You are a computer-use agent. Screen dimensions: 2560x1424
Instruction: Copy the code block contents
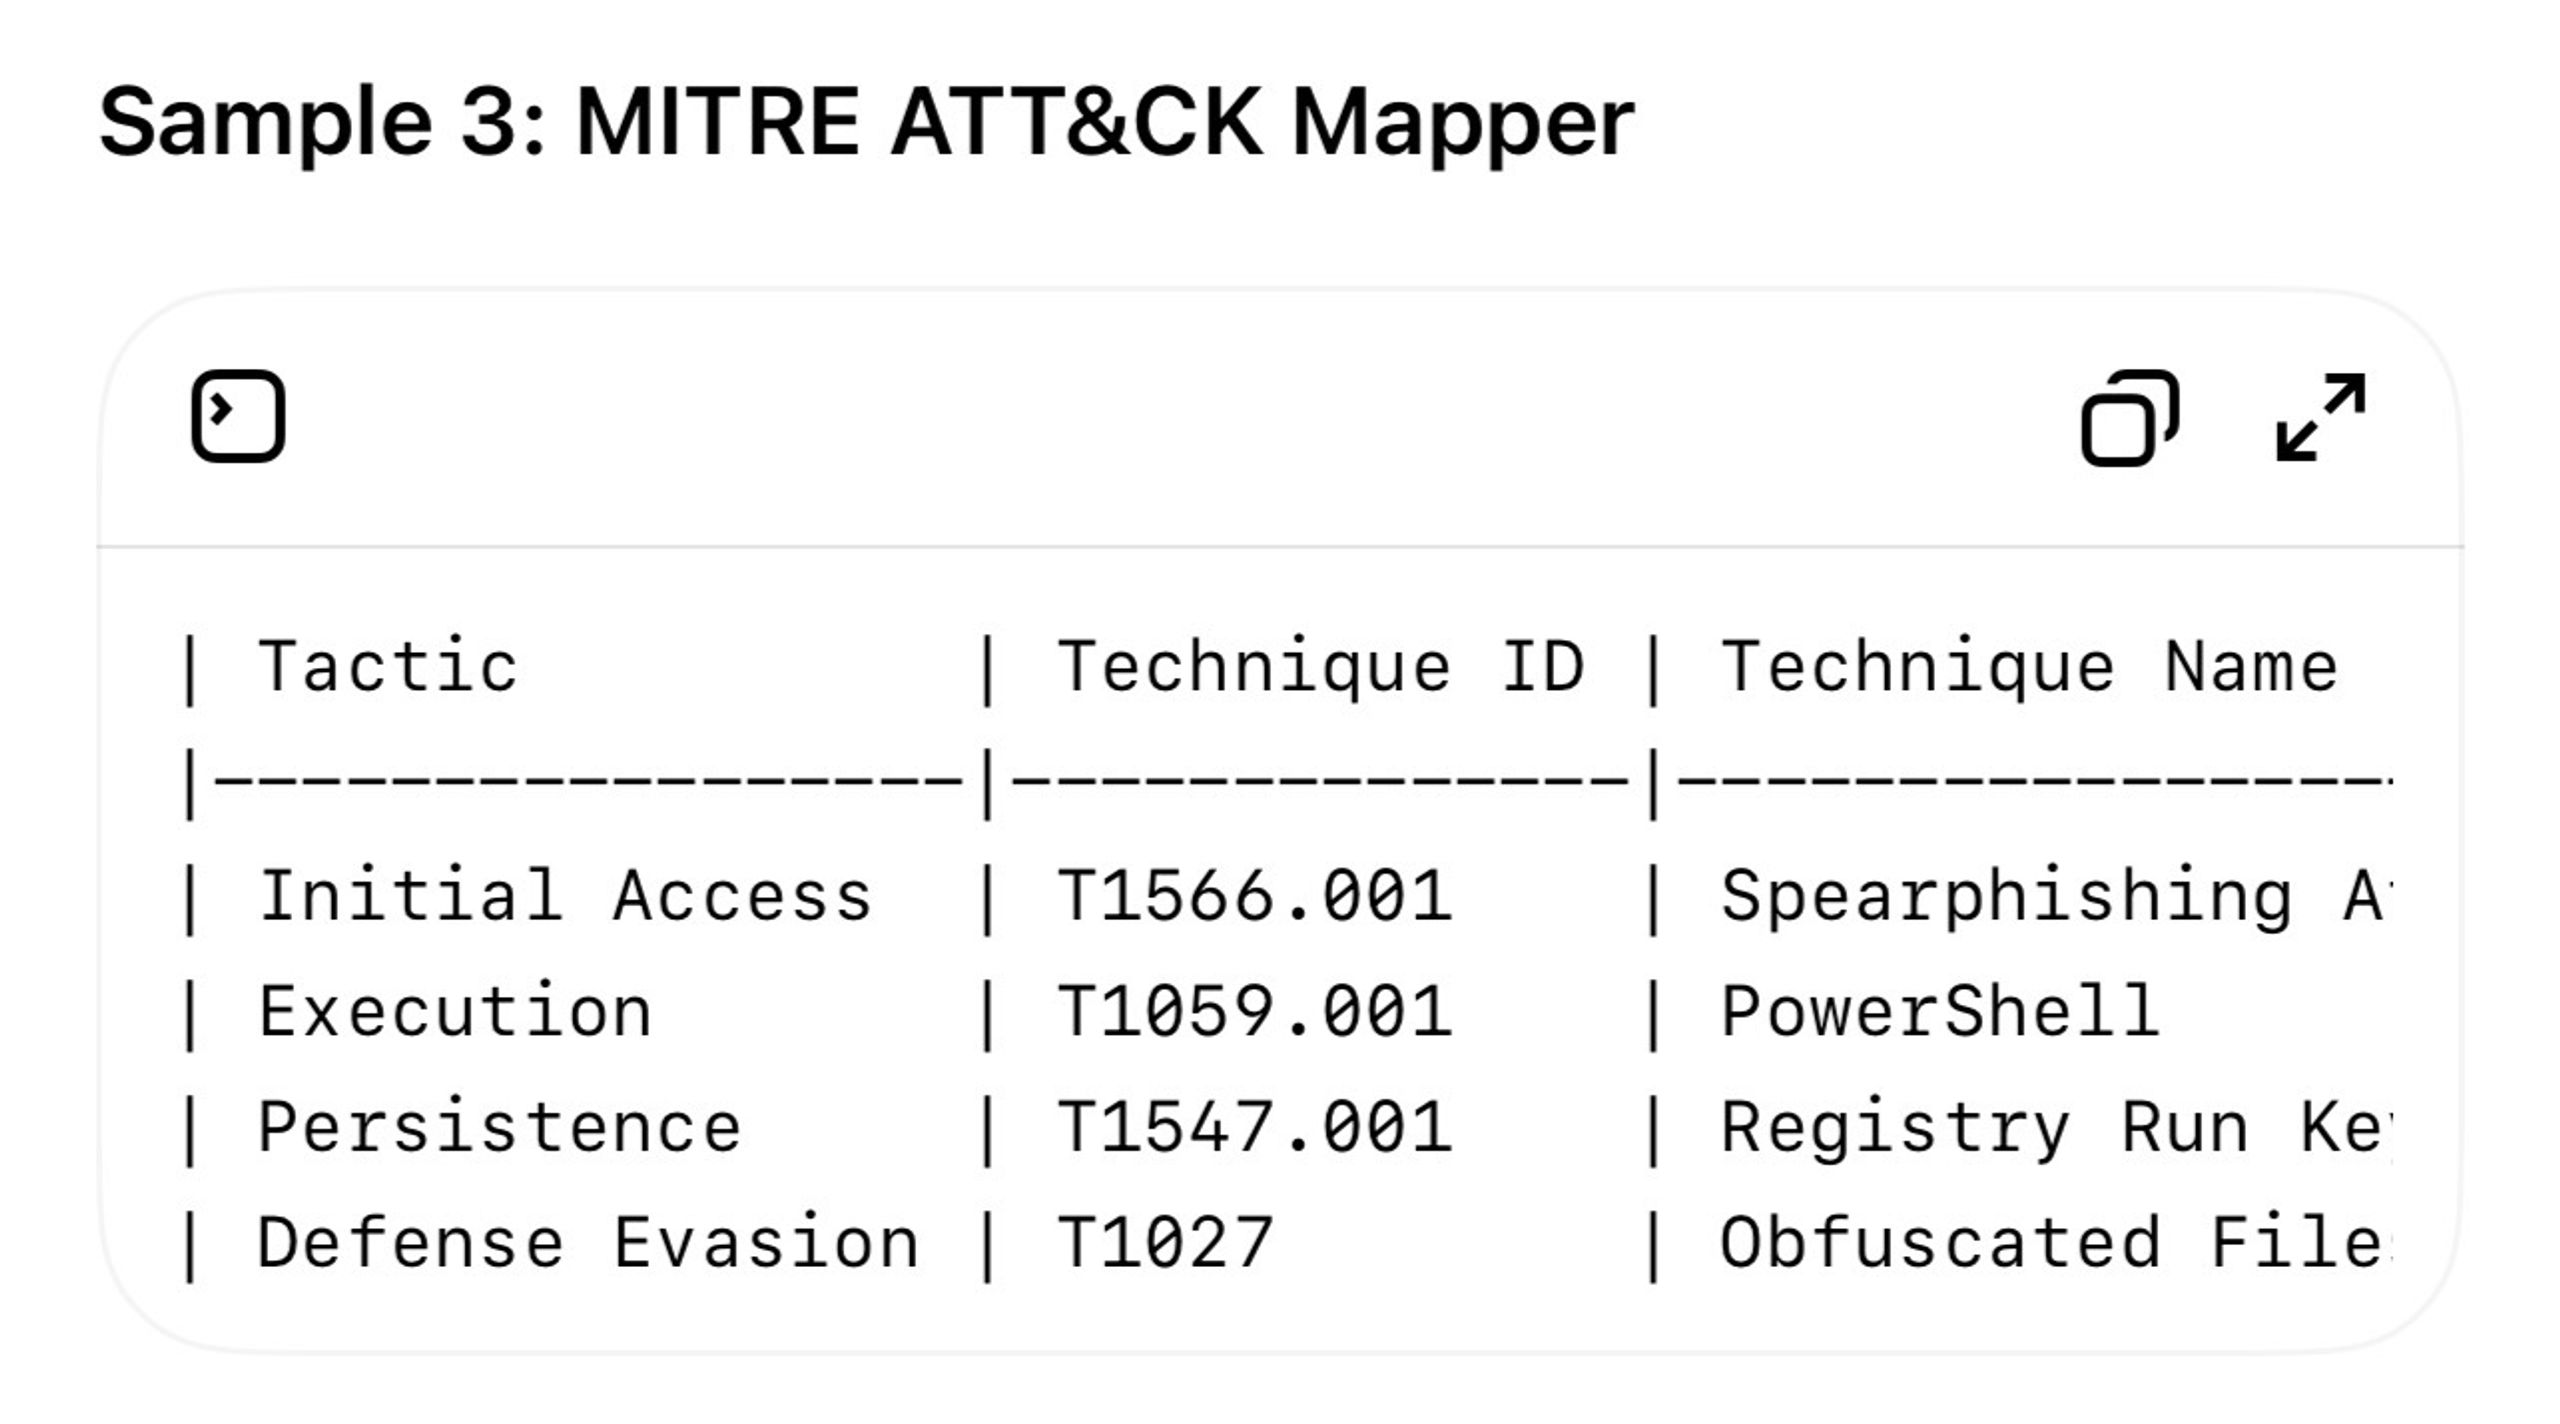(x=2130, y=417)
